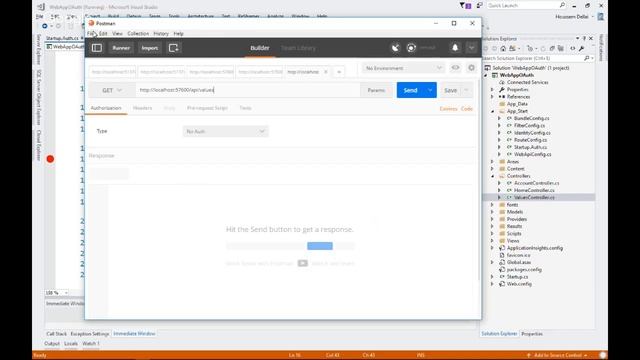Click the Collapse All icon in Solution Explorer
Screen dimensions: 640x360
coord(552,49)
